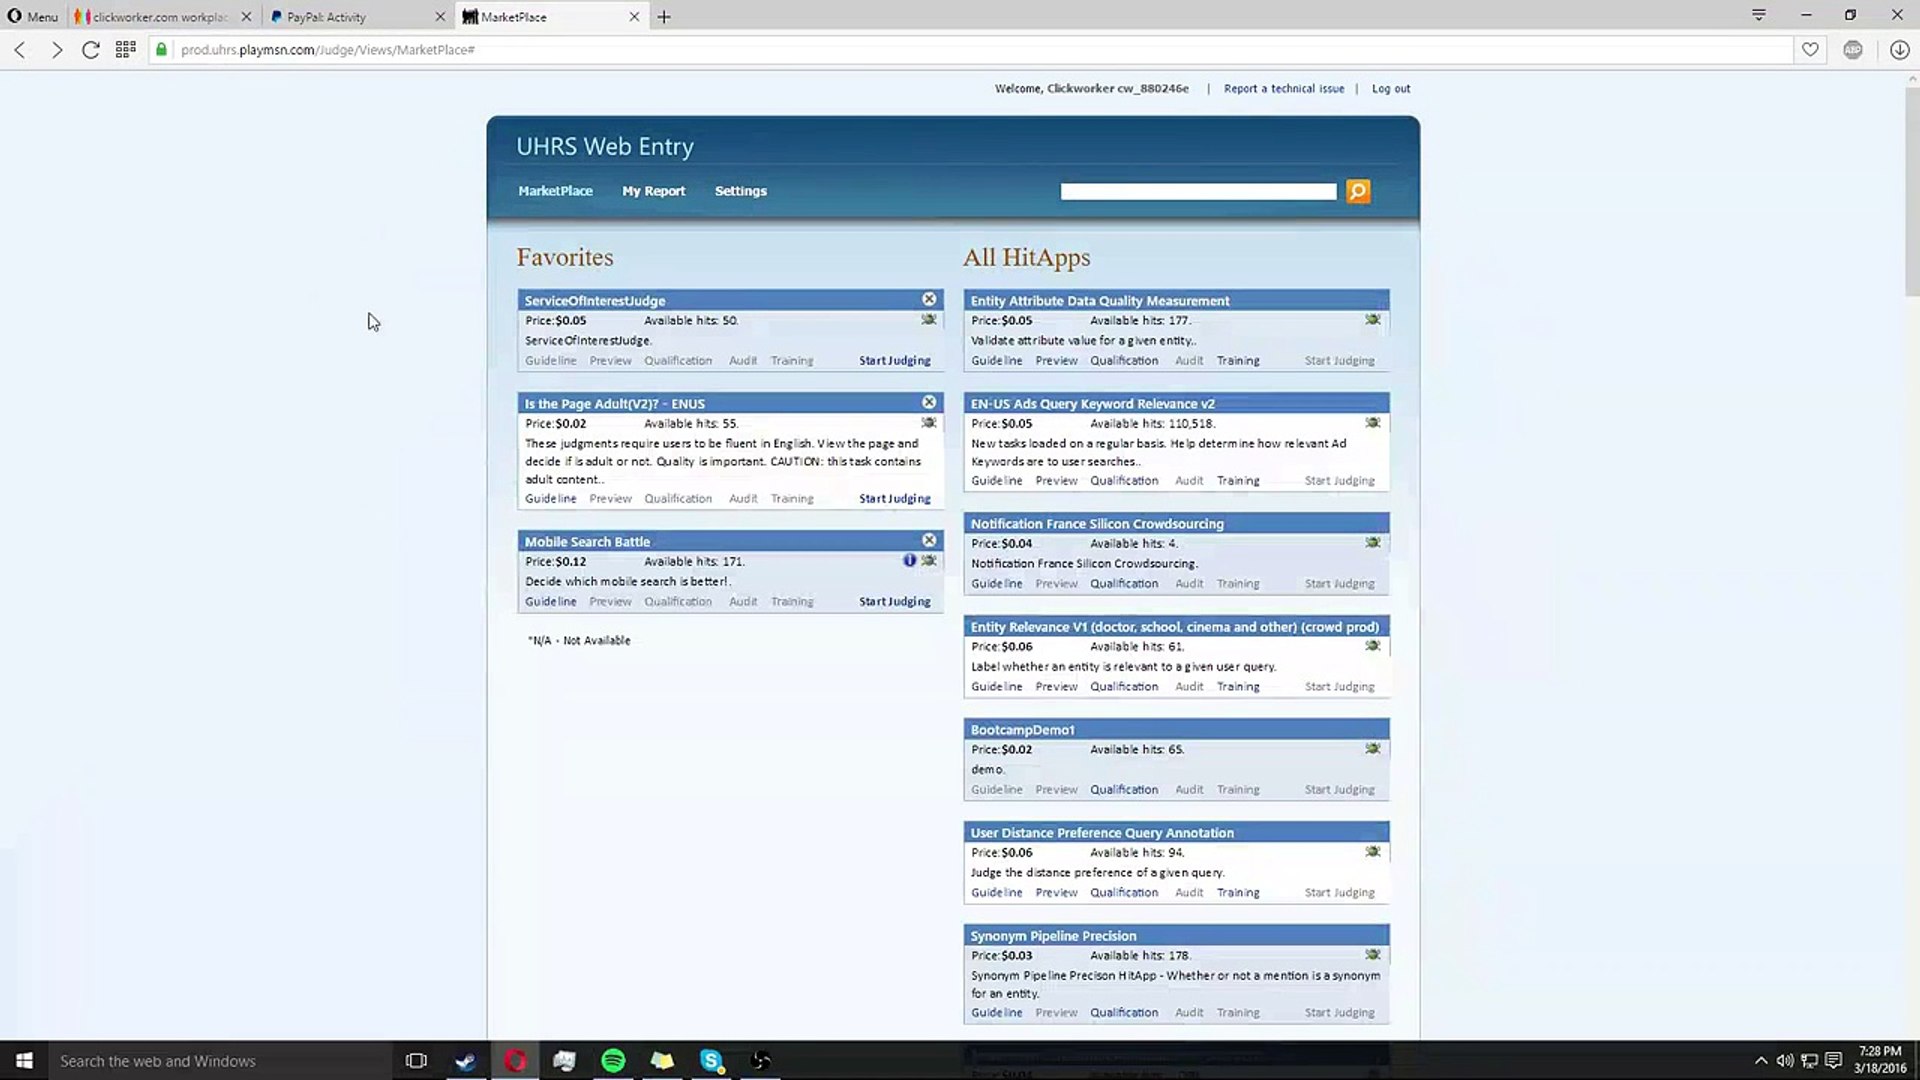Open Skype from the taskbar
This screenshot has width=1920, height=1080.
point(711,1060)
